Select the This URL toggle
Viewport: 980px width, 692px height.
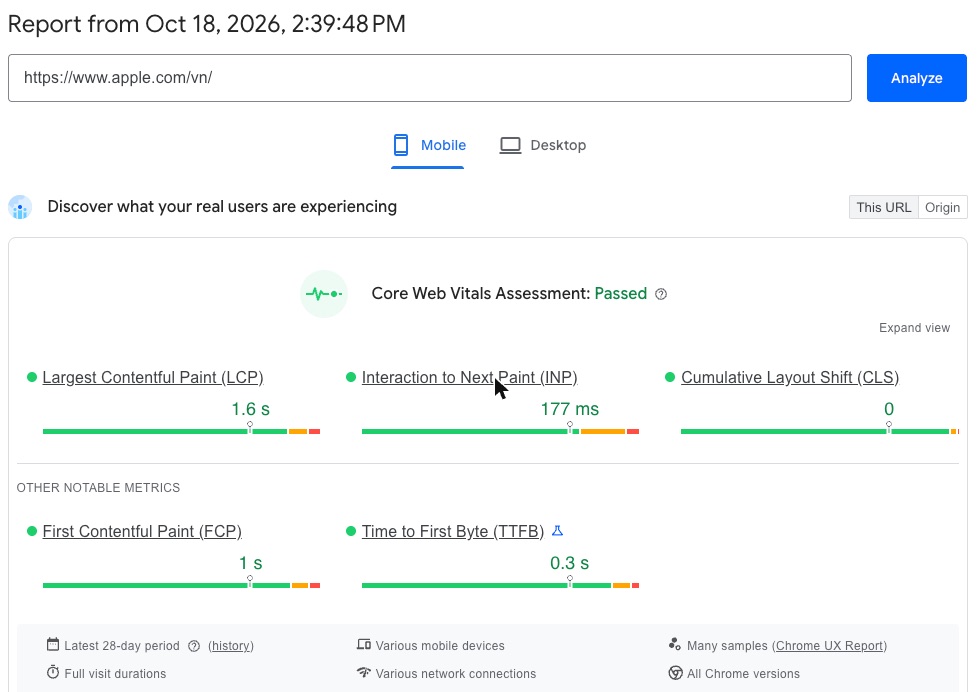[x=884, y=208]
